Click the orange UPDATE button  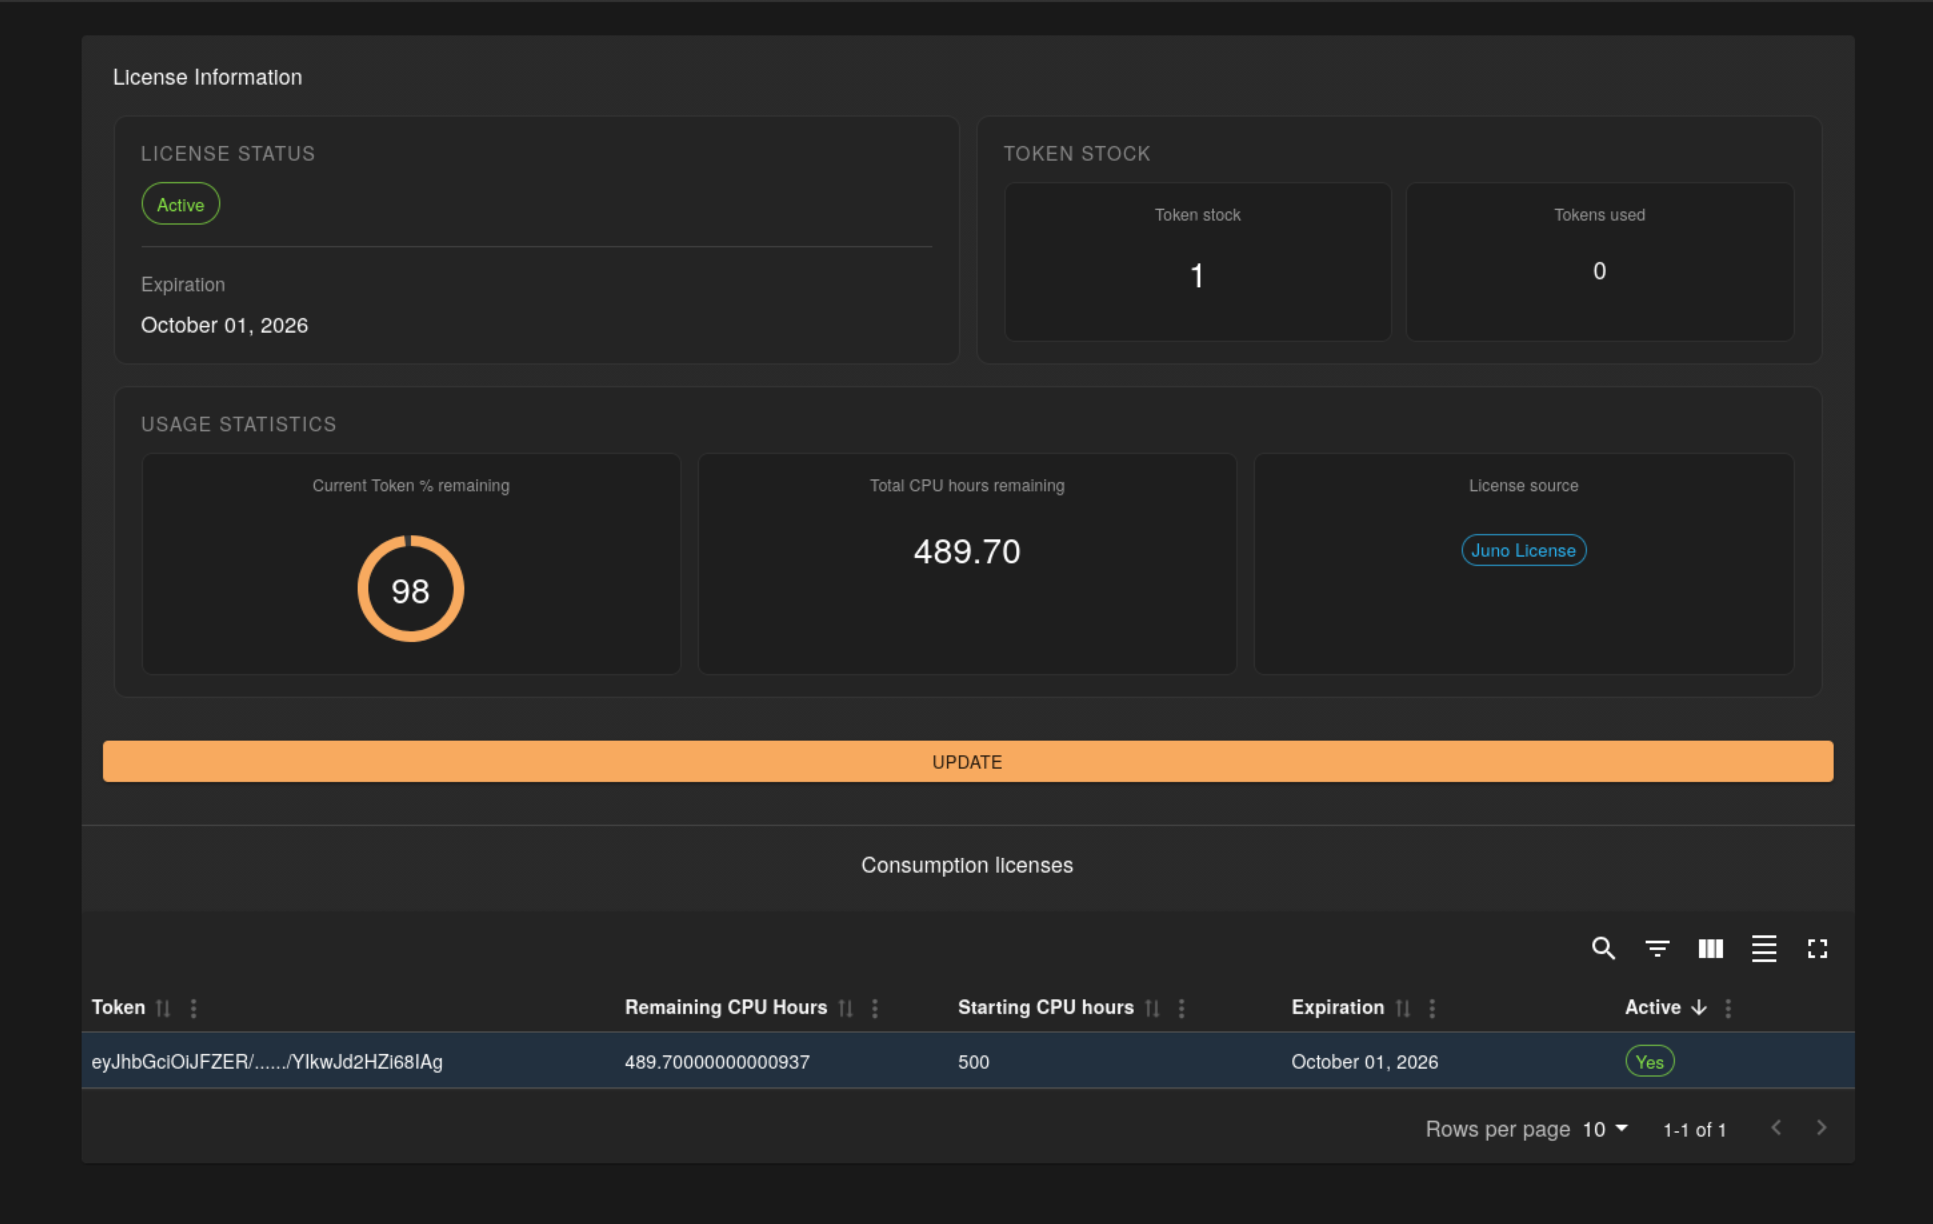967,761
